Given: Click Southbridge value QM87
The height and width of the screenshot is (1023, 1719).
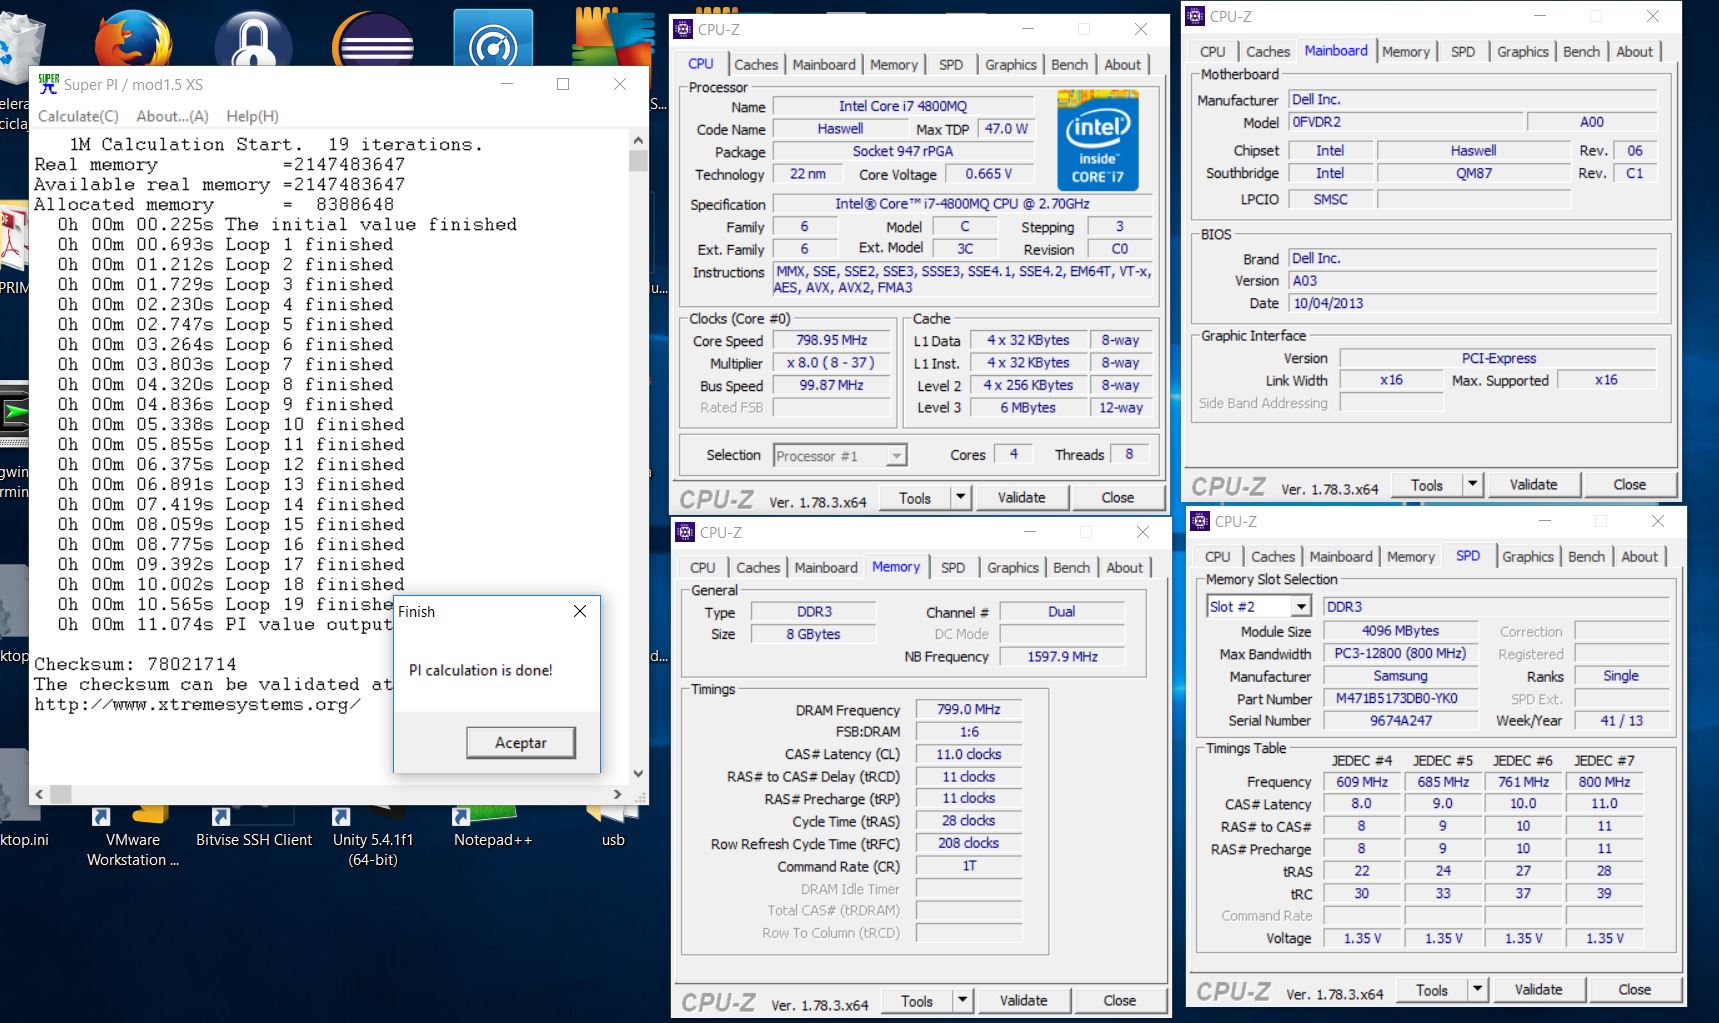Looking at the screenshot, I should (1473, 173).
